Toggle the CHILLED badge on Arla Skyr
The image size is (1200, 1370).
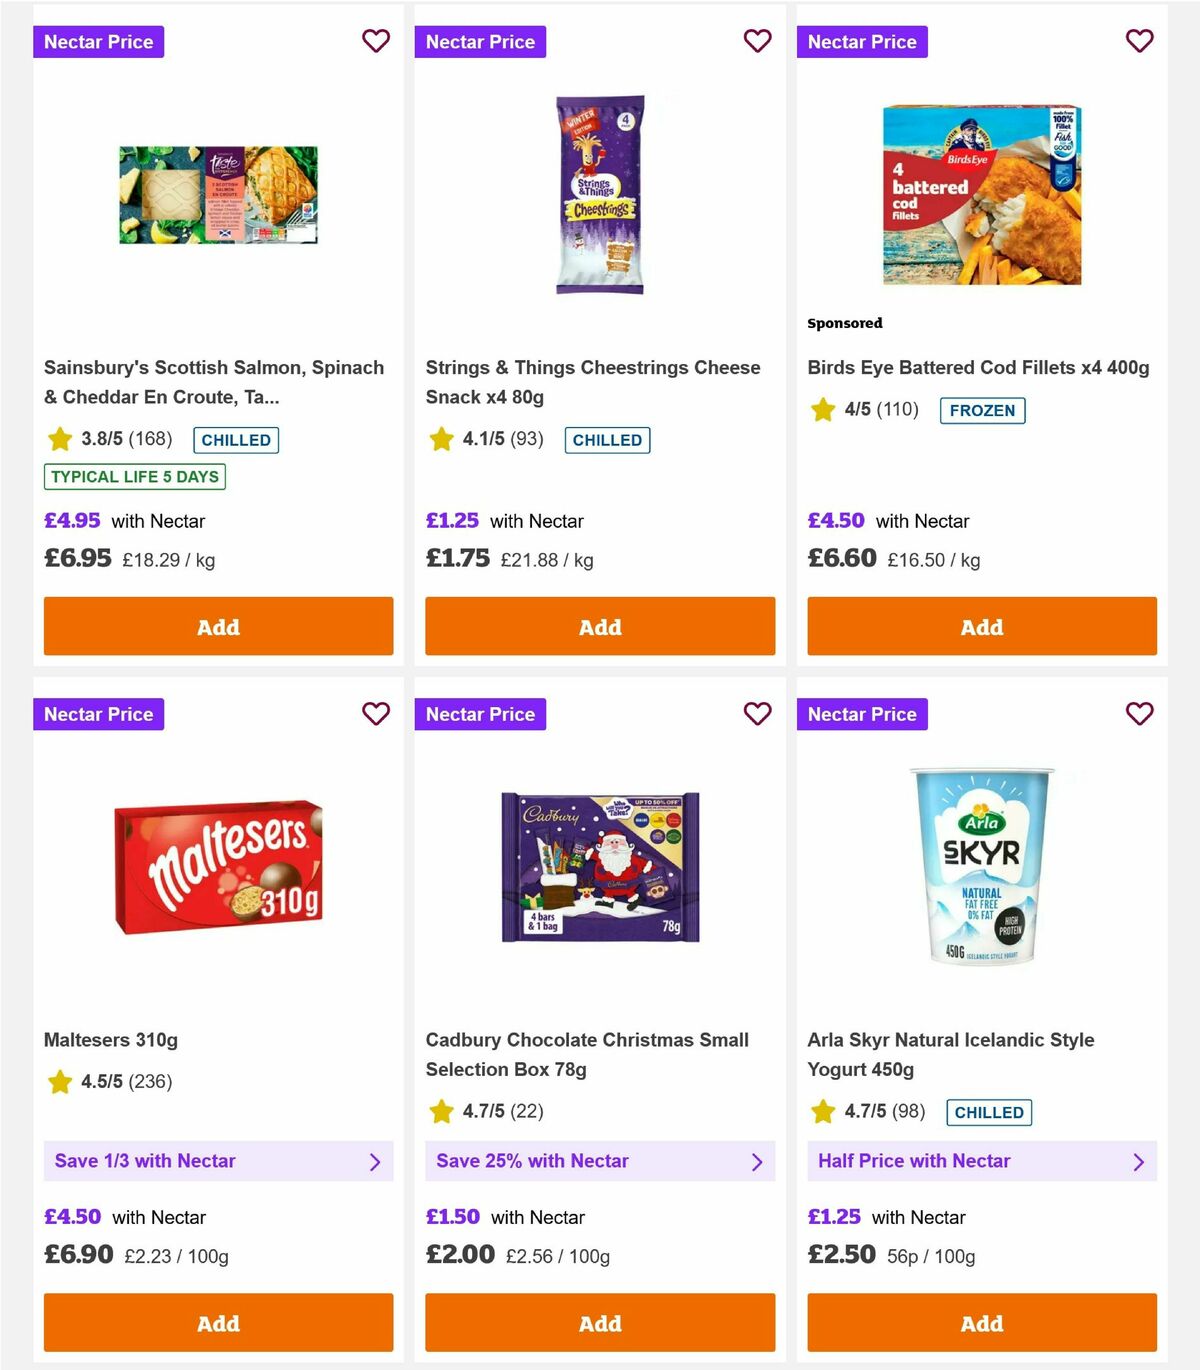point(989,1112)
